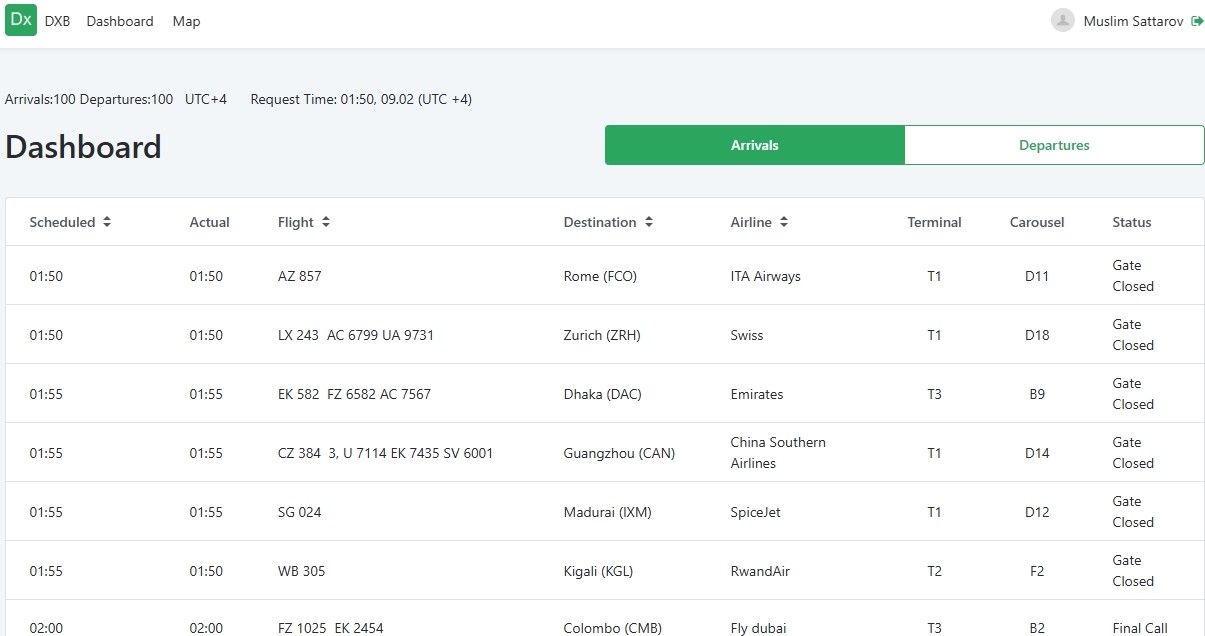Sort by Scheduled column arrows
The height and width of the screenshot is (636, 1205).
click(107, 222)
